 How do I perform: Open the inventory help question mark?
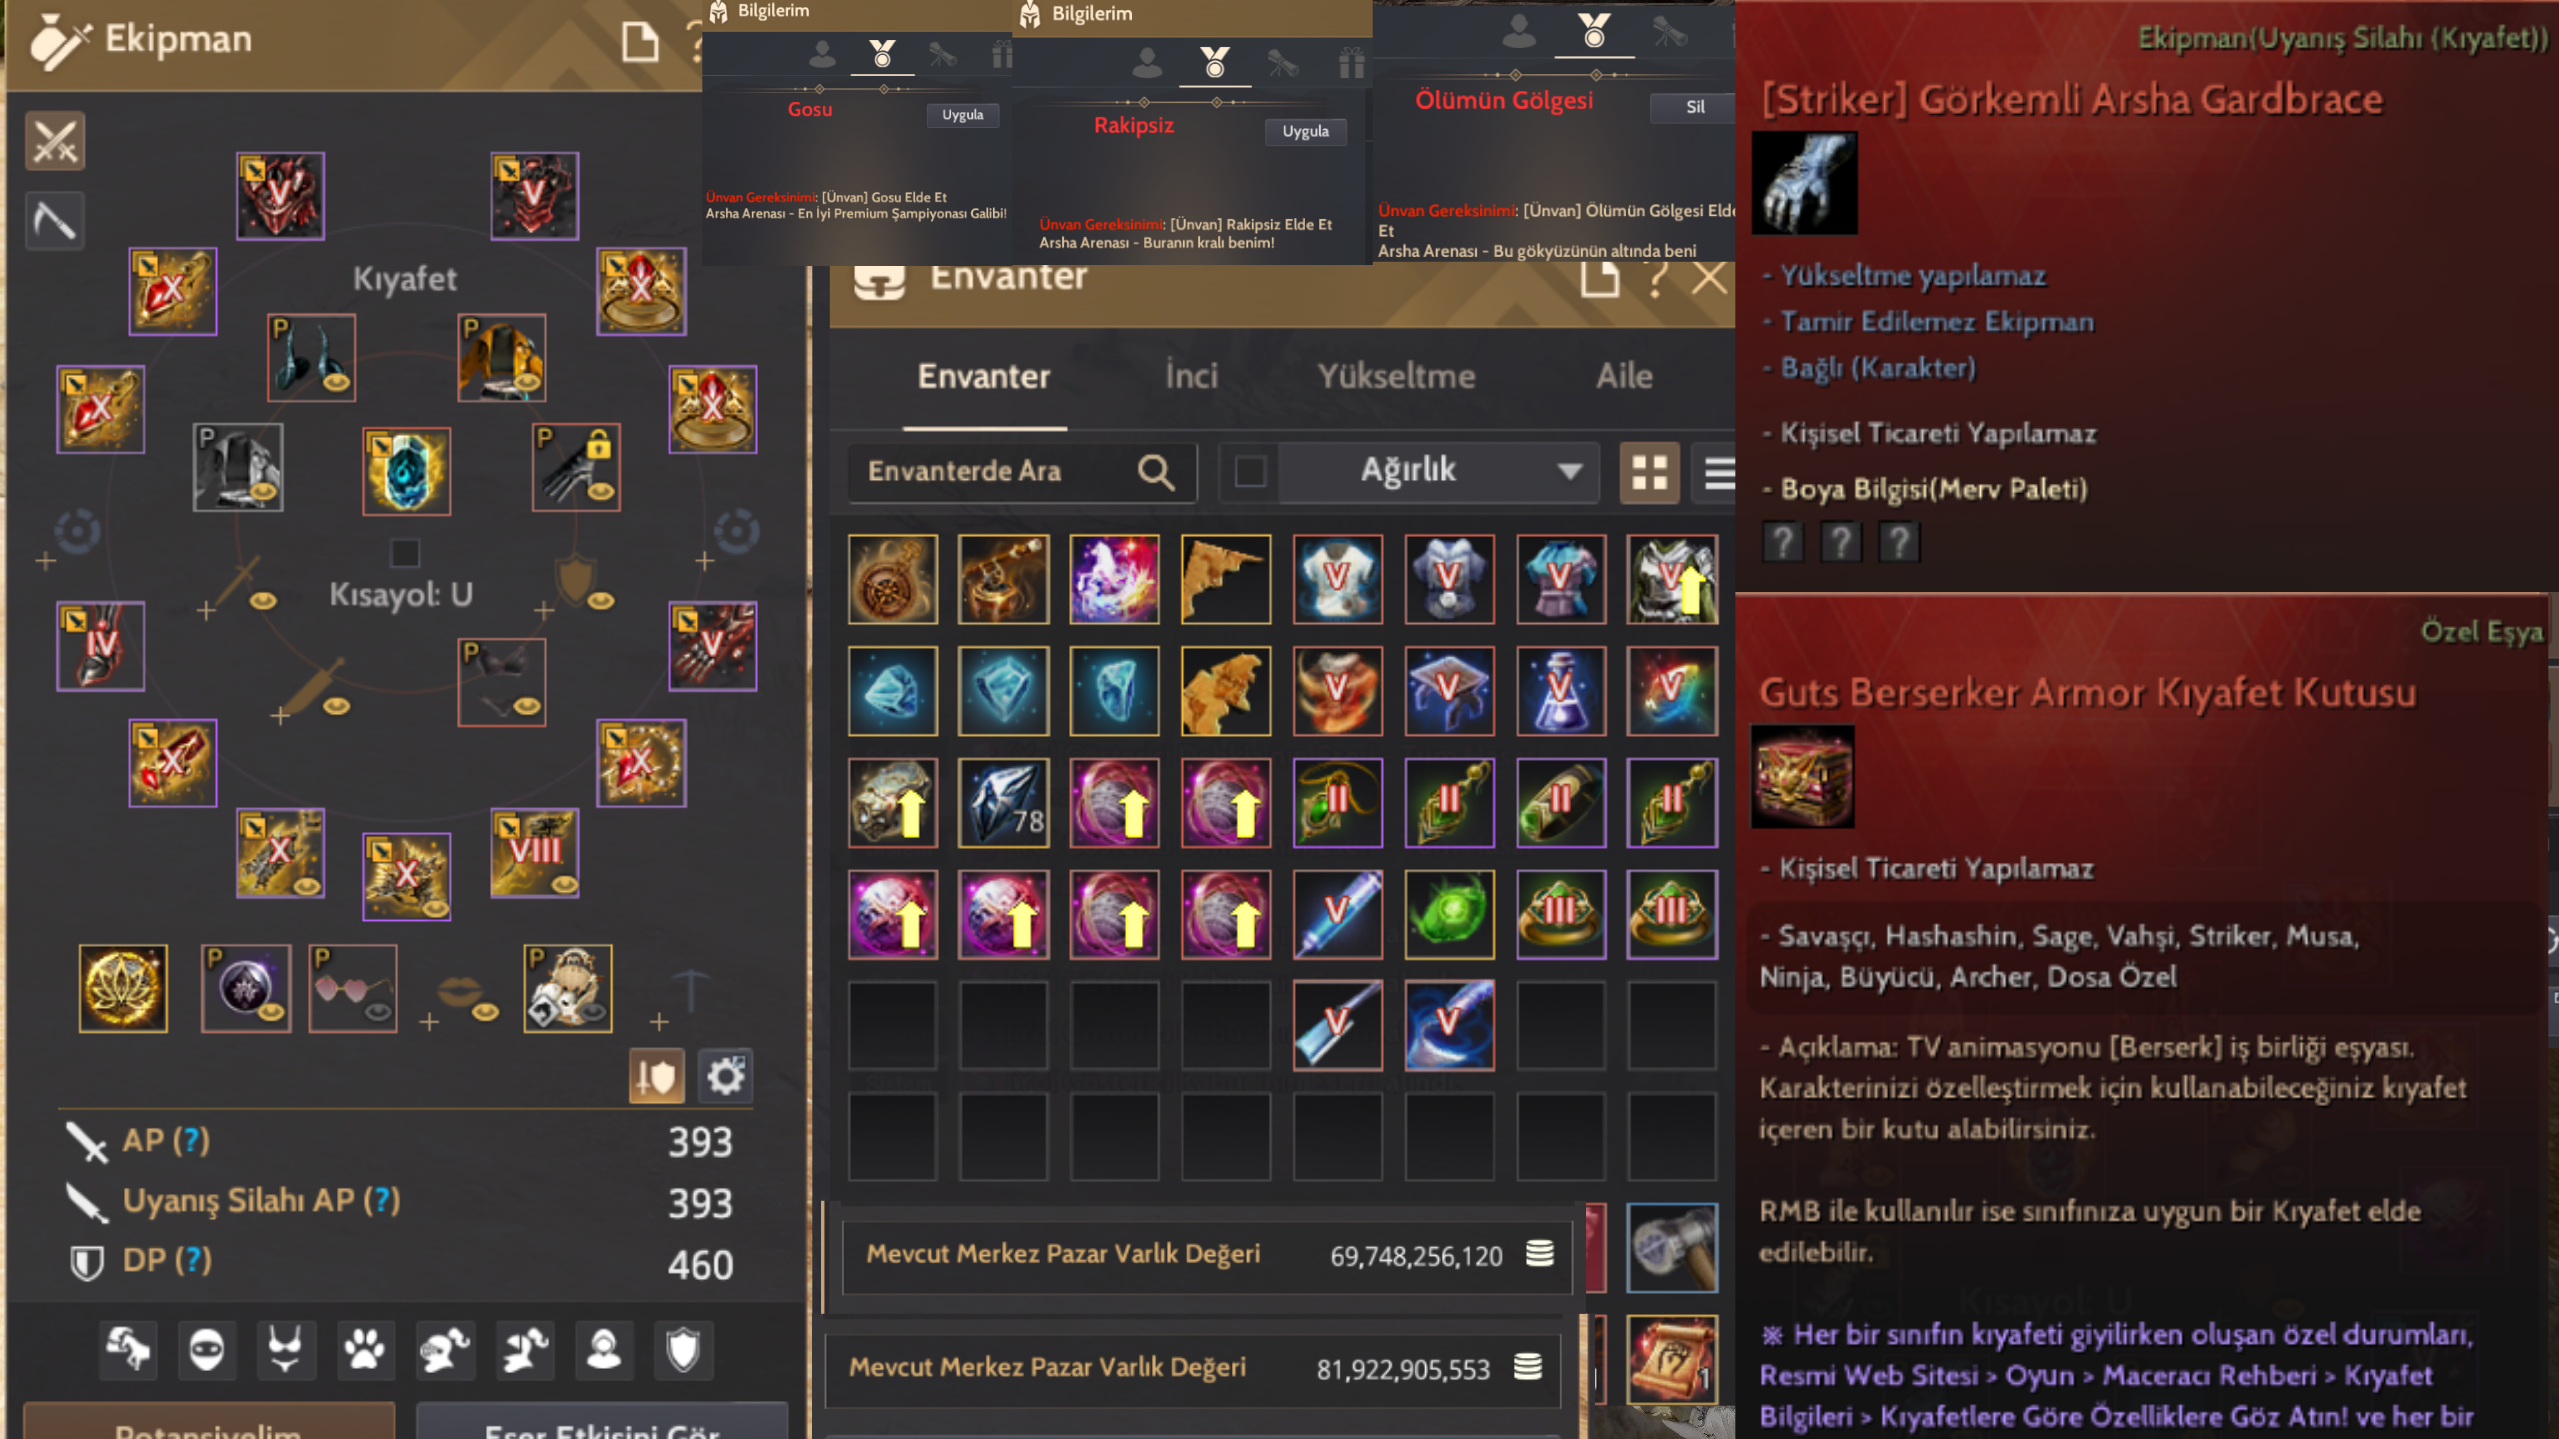[1656, 279]
